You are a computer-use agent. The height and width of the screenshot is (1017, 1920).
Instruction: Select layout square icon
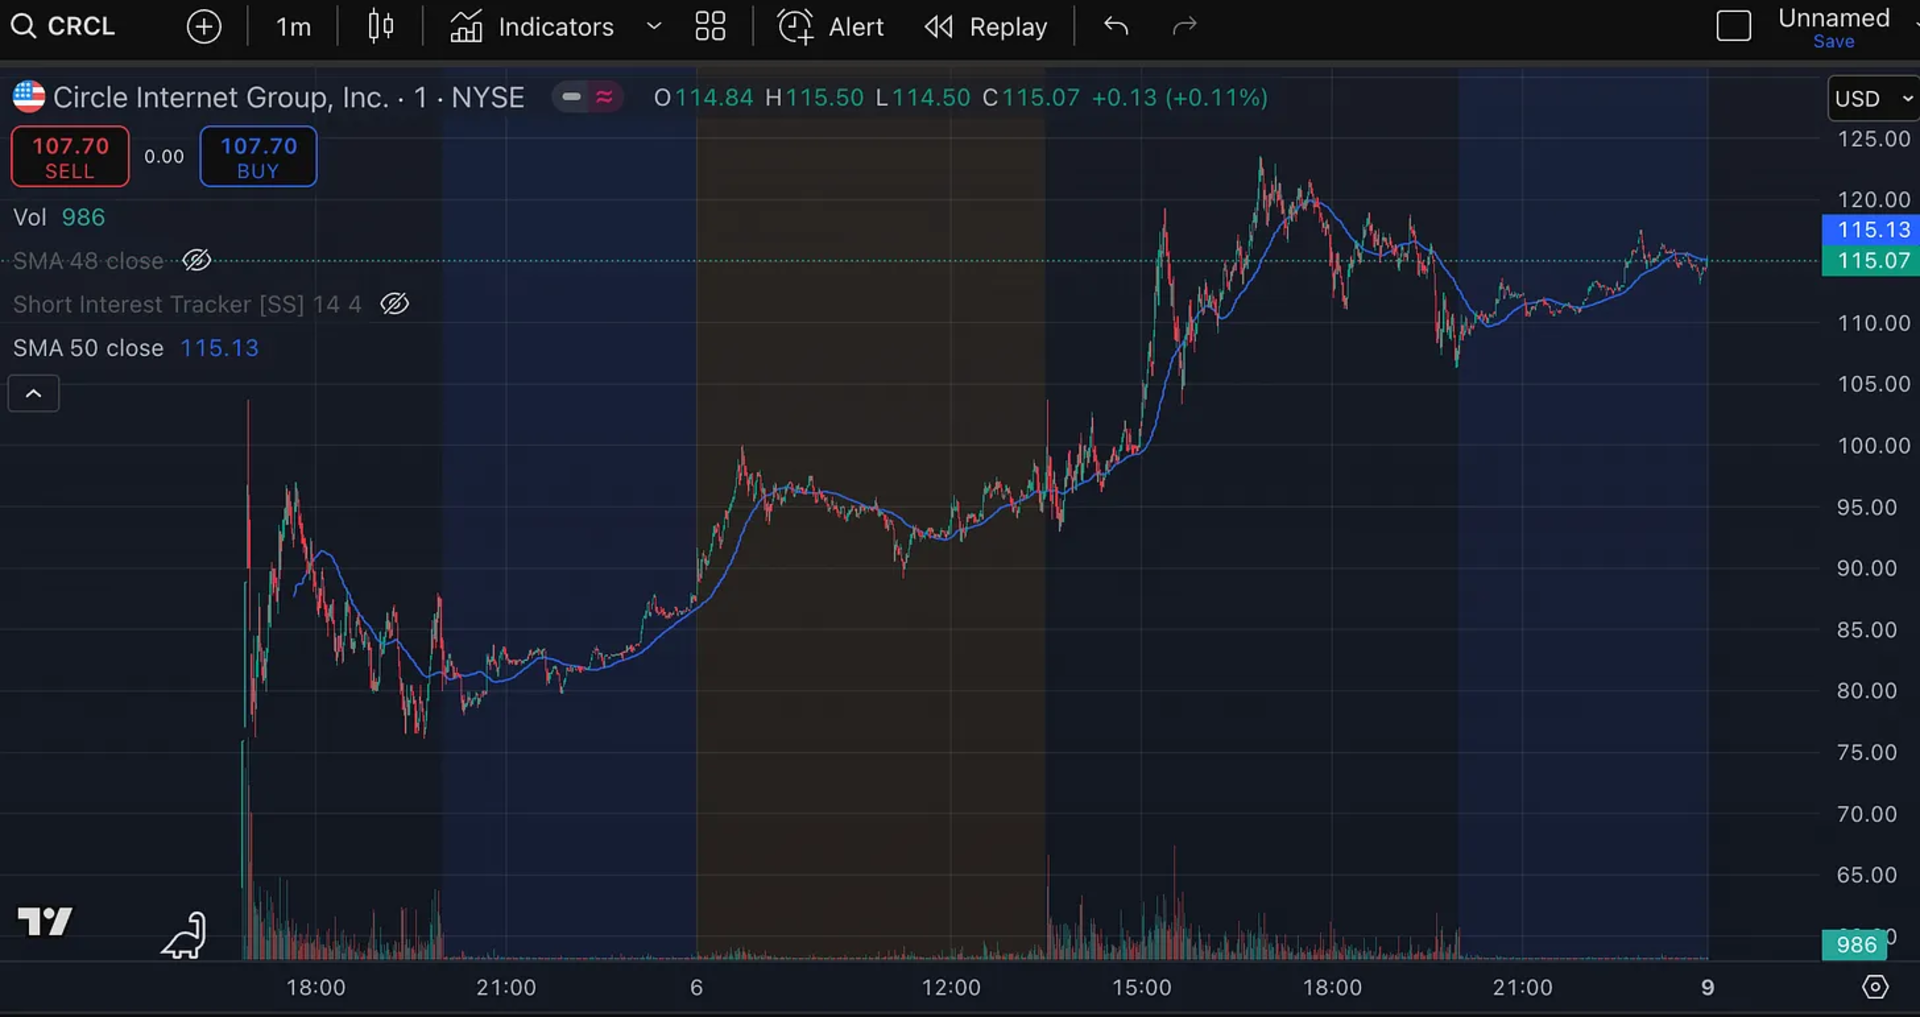pyautogui.click(x=1734, y=26)
